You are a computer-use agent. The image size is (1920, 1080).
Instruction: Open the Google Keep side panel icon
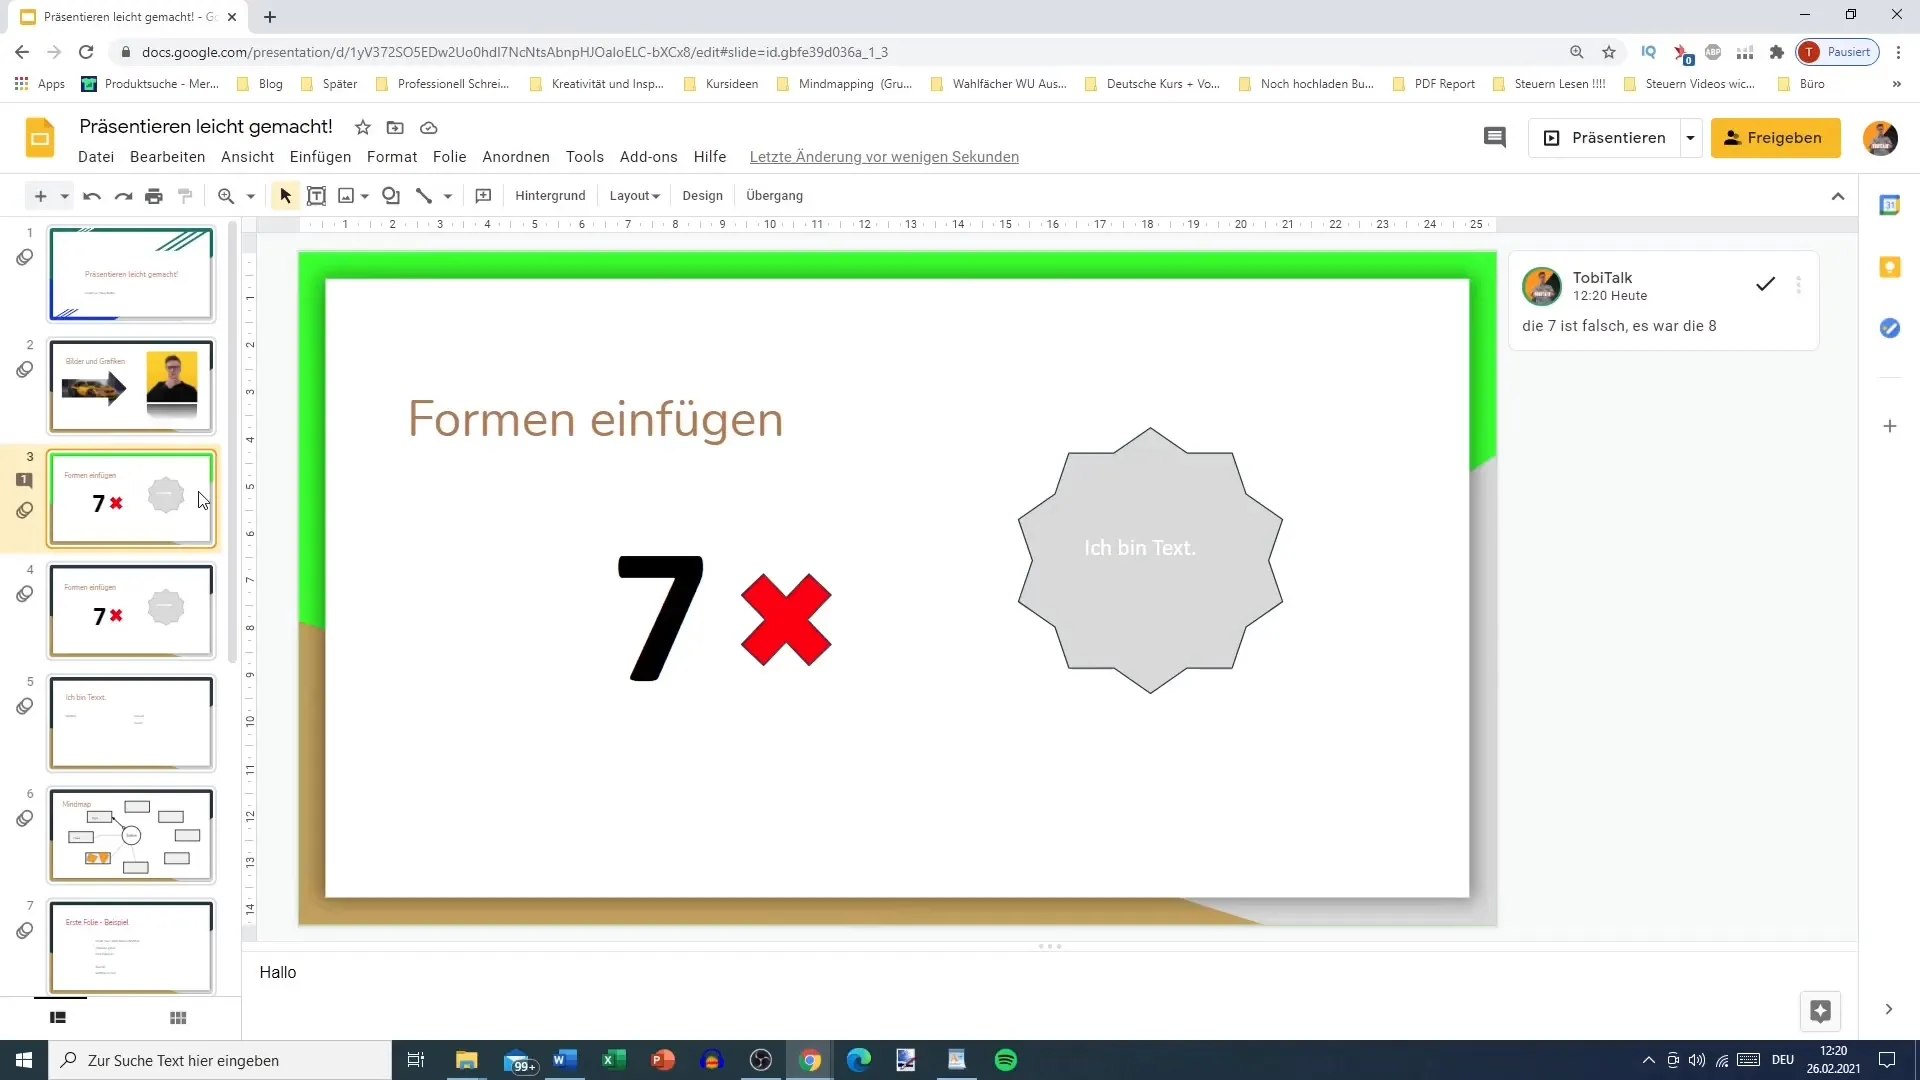coord(1889,267)
